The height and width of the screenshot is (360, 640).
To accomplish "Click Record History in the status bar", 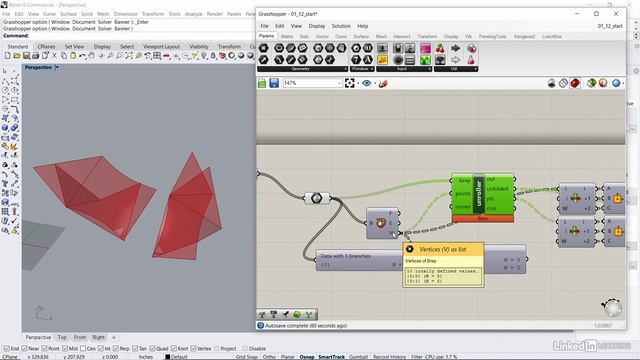I will 389,357.
